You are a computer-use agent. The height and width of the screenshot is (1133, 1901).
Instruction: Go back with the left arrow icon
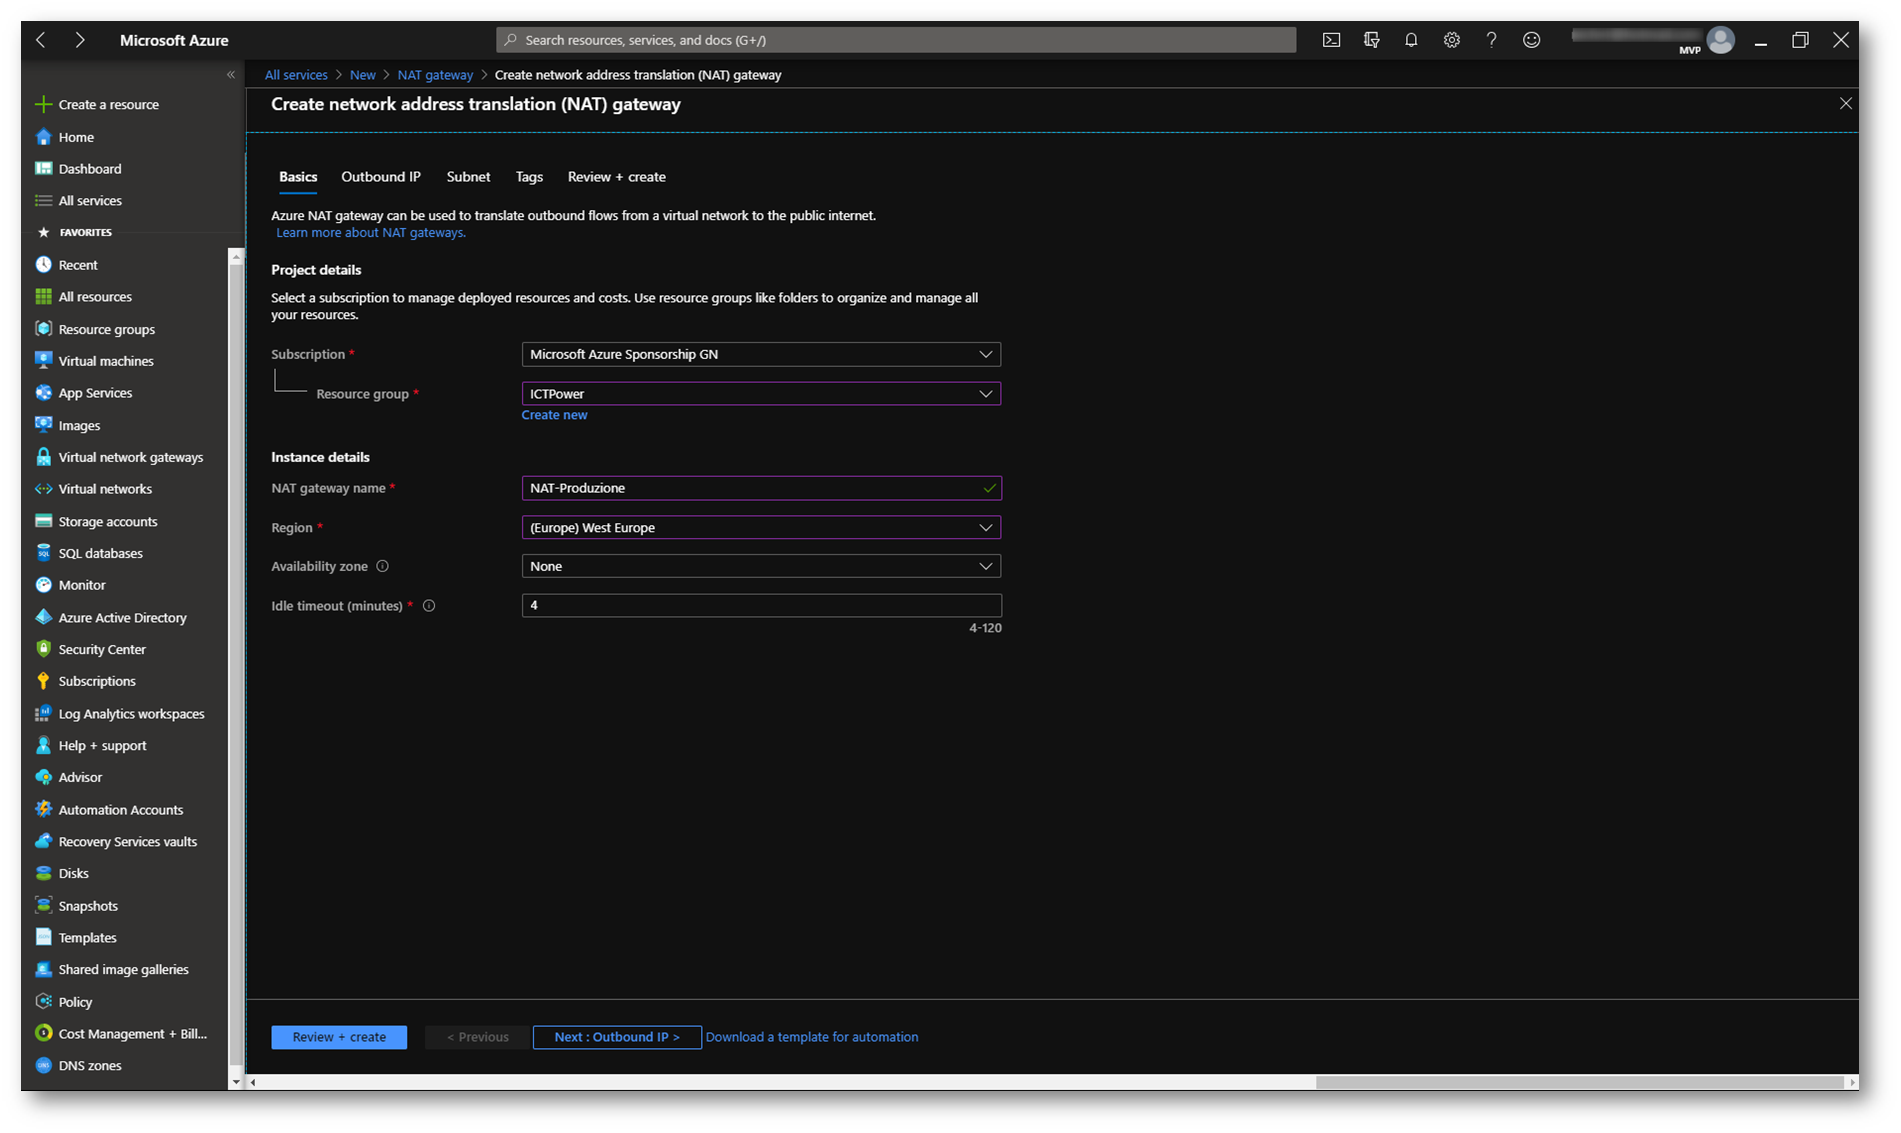point(41,40)
